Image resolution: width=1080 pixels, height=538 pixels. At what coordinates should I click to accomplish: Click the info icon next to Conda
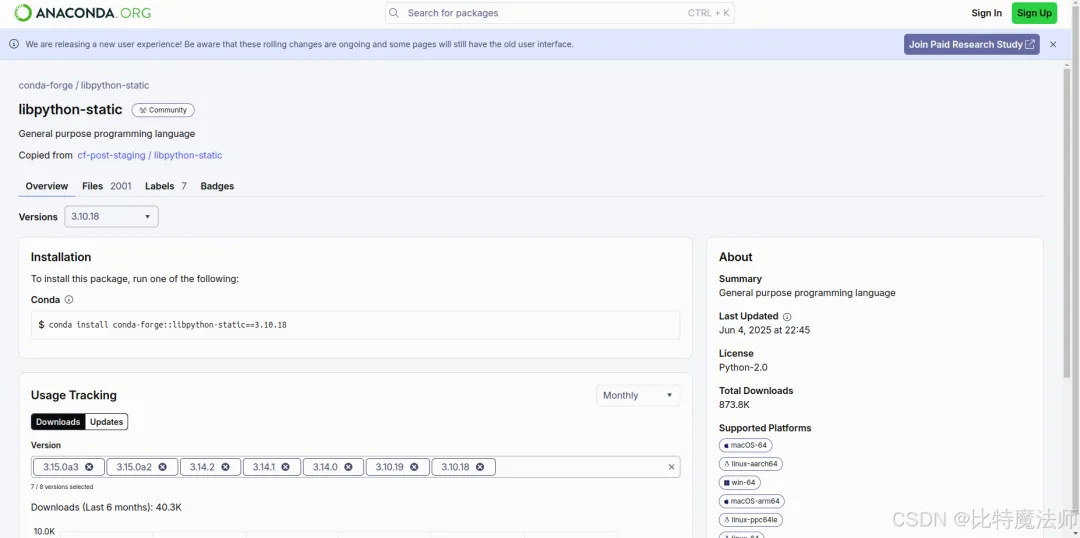coord(69,300)
